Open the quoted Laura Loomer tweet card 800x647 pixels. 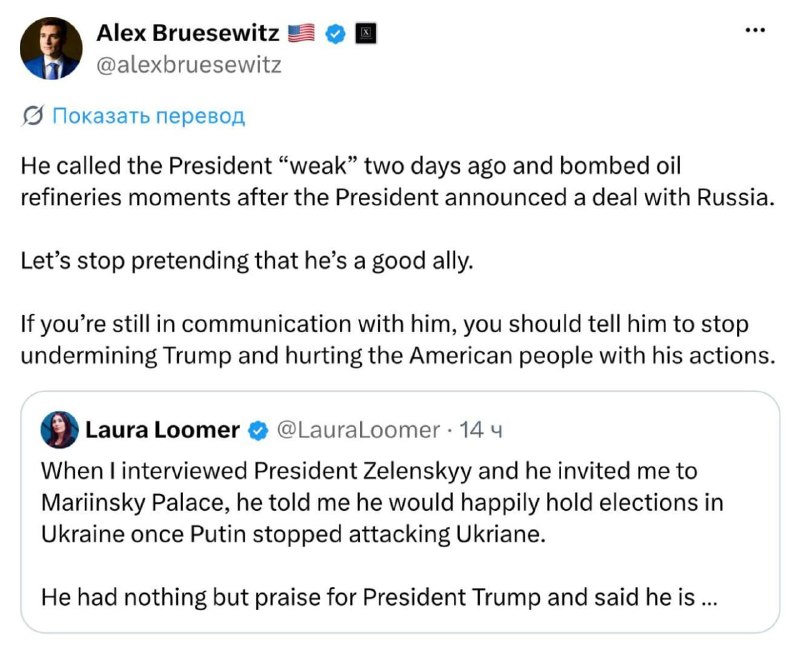(x=400, y=512)
